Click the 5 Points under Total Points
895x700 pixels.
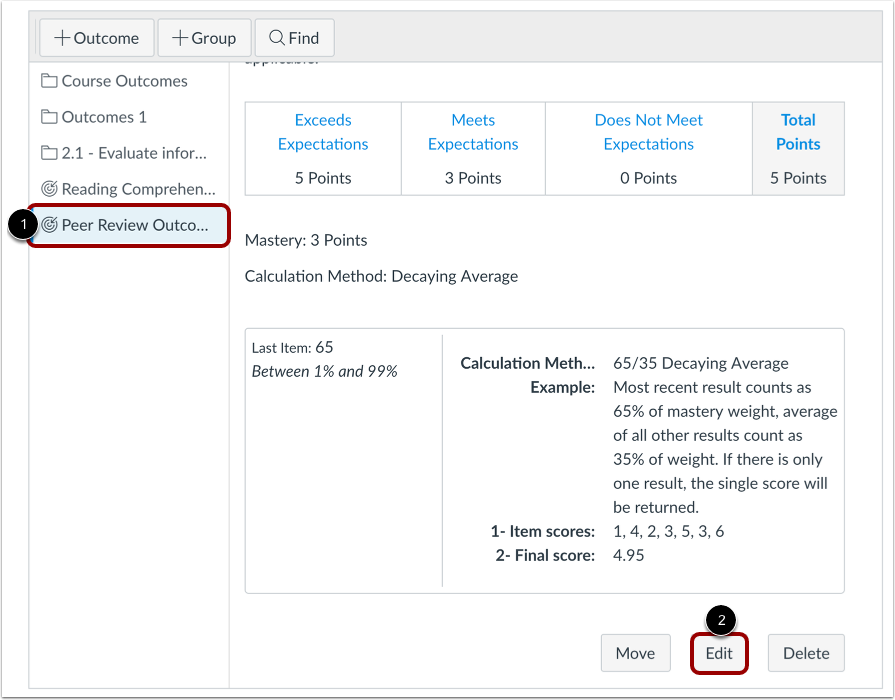coord(798,178)
